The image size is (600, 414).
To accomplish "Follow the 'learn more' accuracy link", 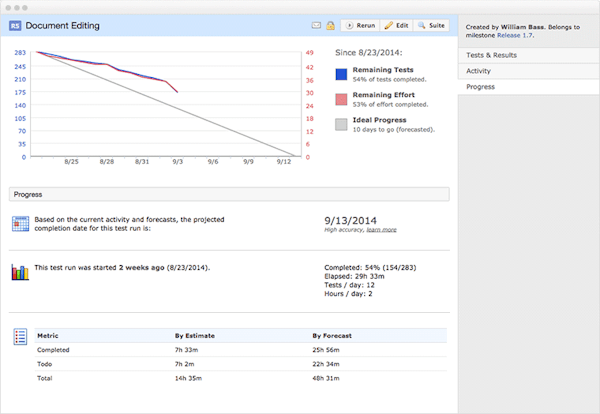I will pos(382,230).
